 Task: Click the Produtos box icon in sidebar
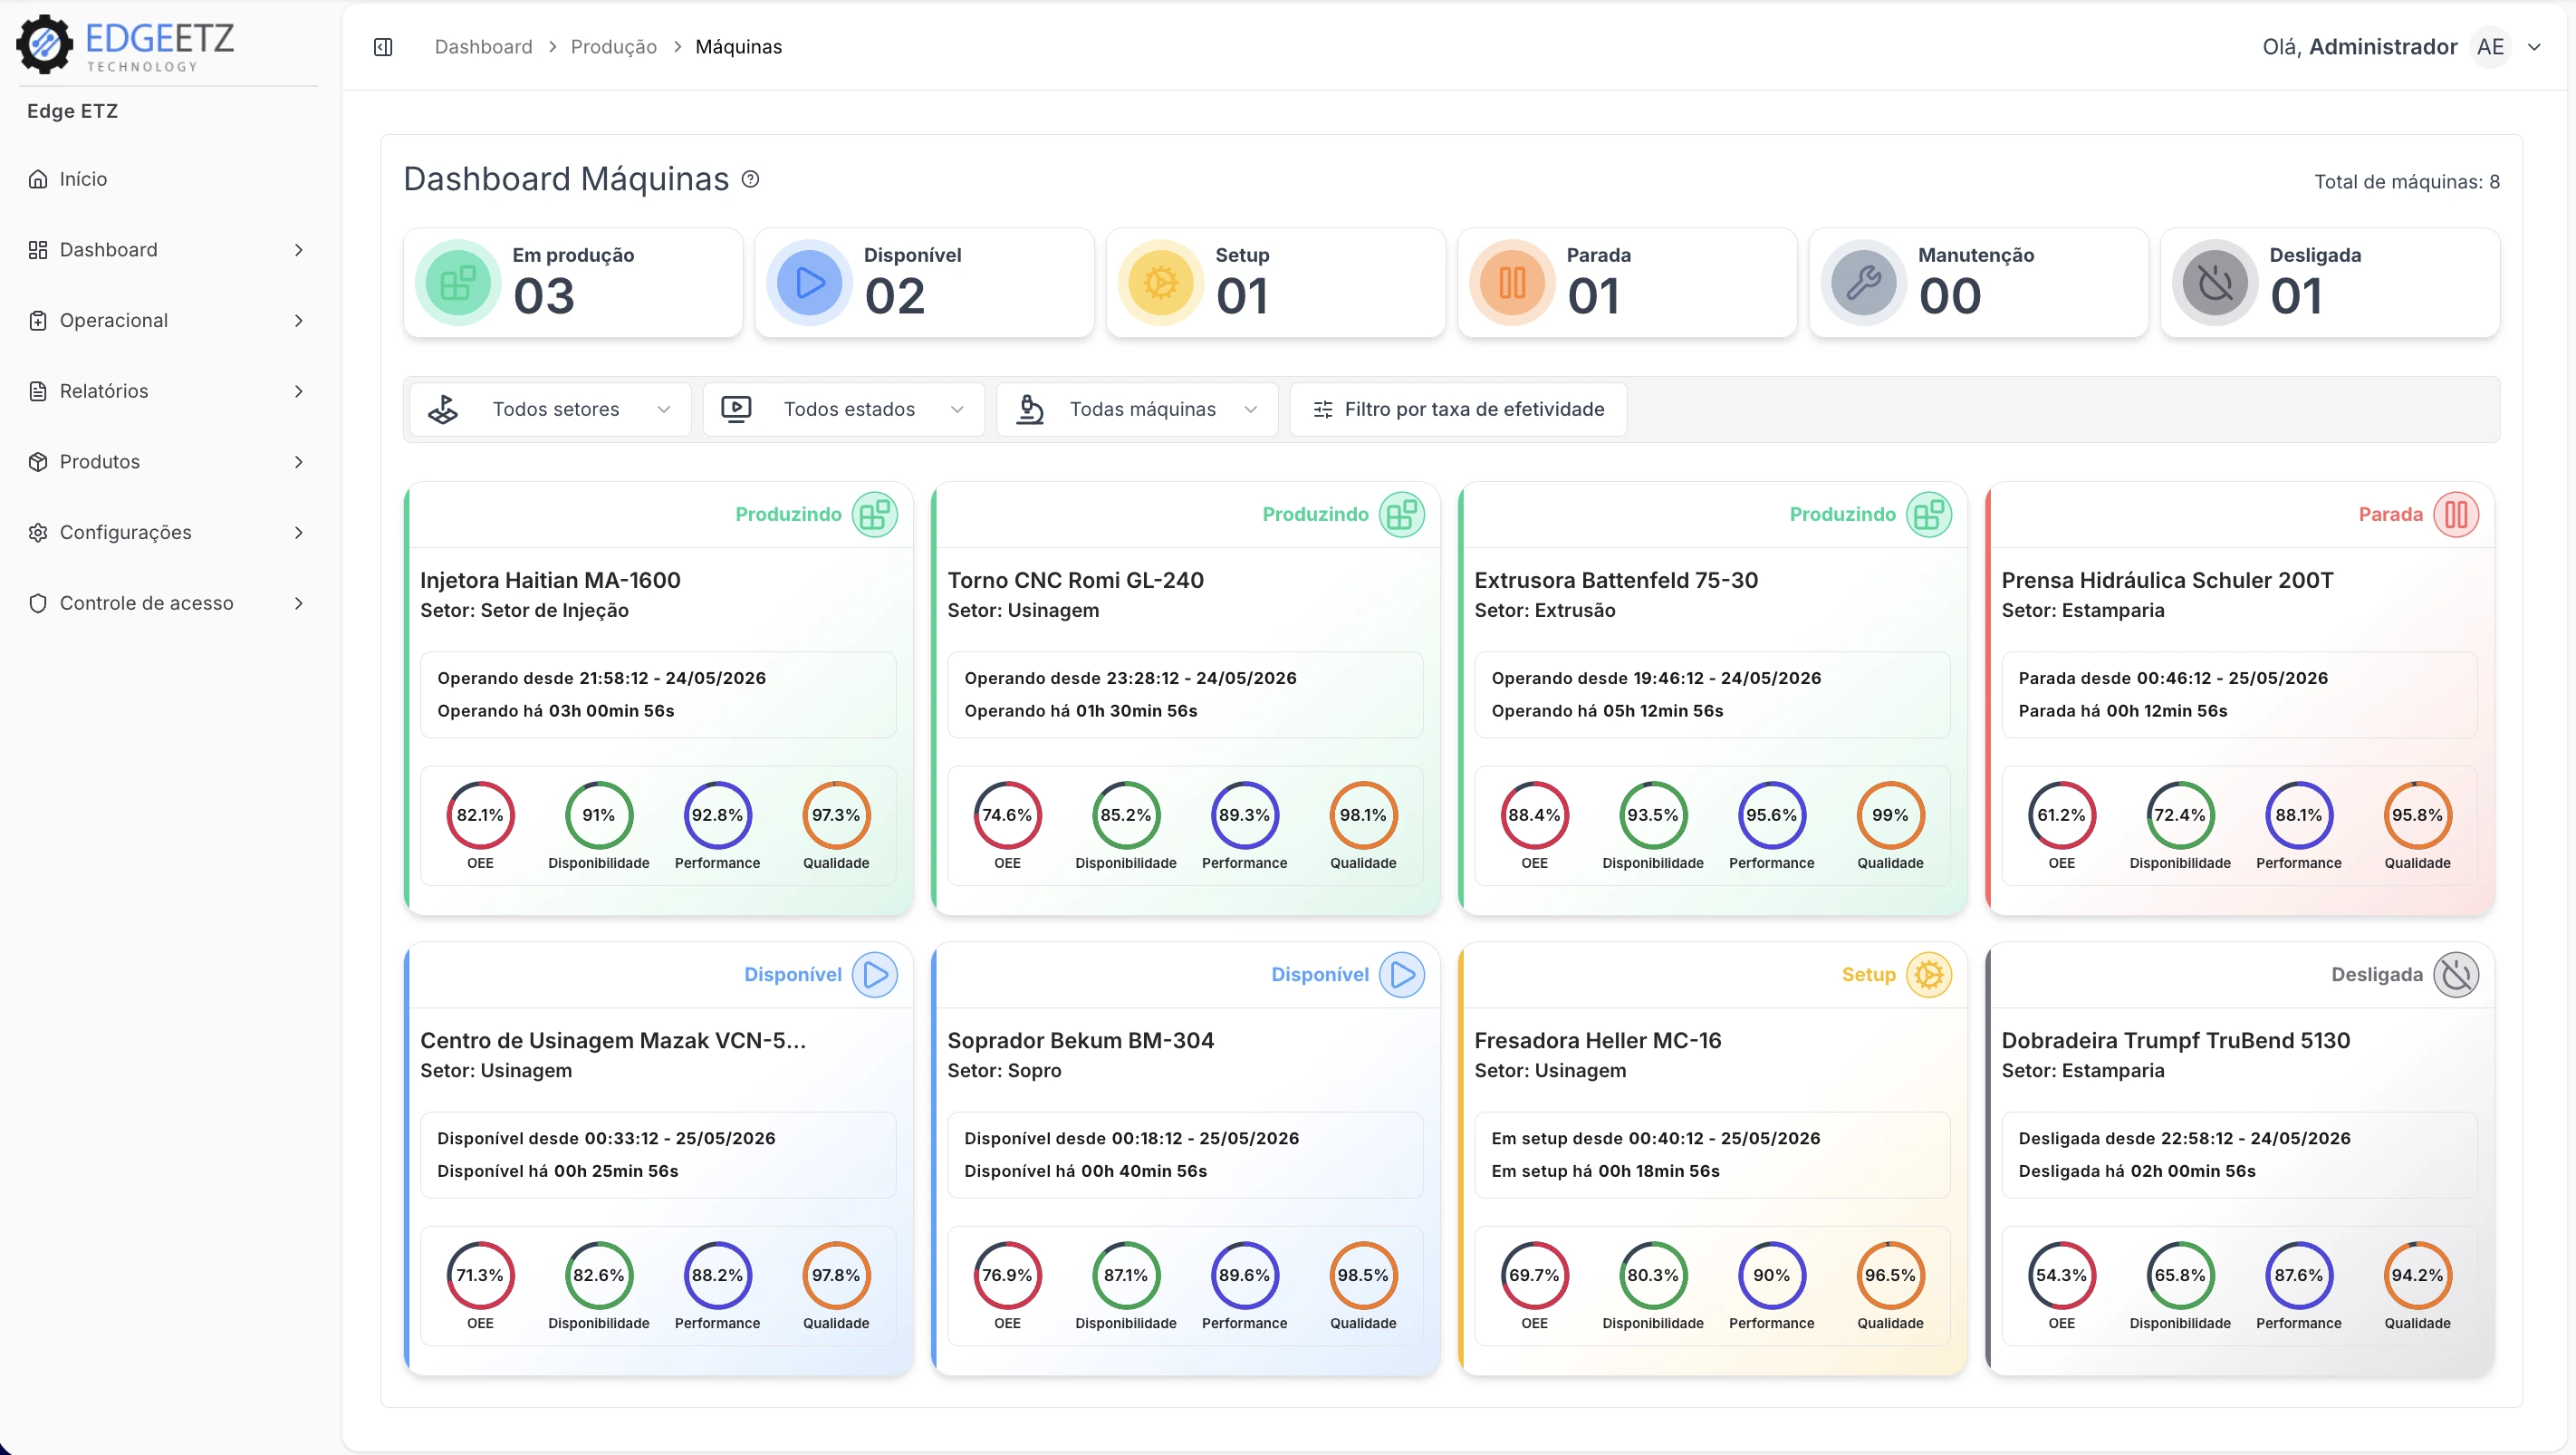pyautogui.click(x=38, y=462)
